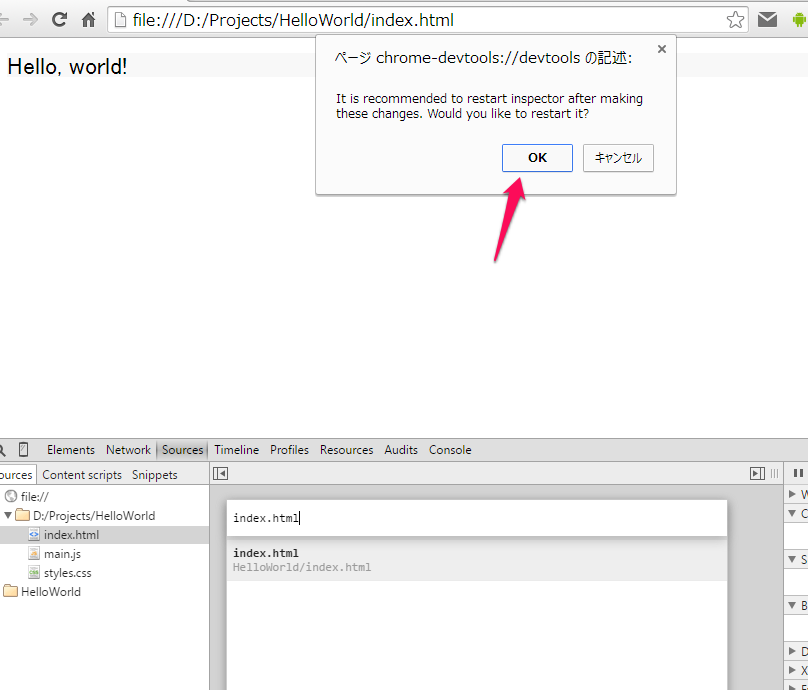Image resolution: width=808 pixels, height=690 pixels.
Task: Select the Elements inspection magnifier icon
Action: pyautogui.click(x=5, y=450)
